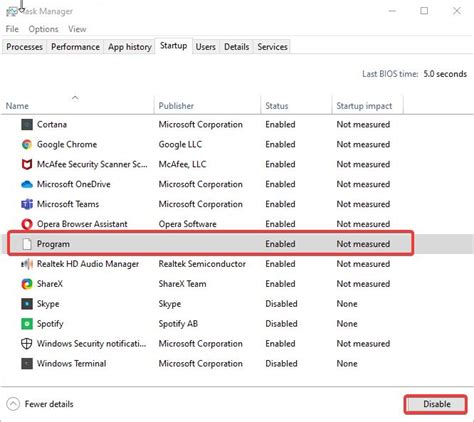Close the Task Manager window
The height and width of the screenshot is (422, 474).
(457, 11)
